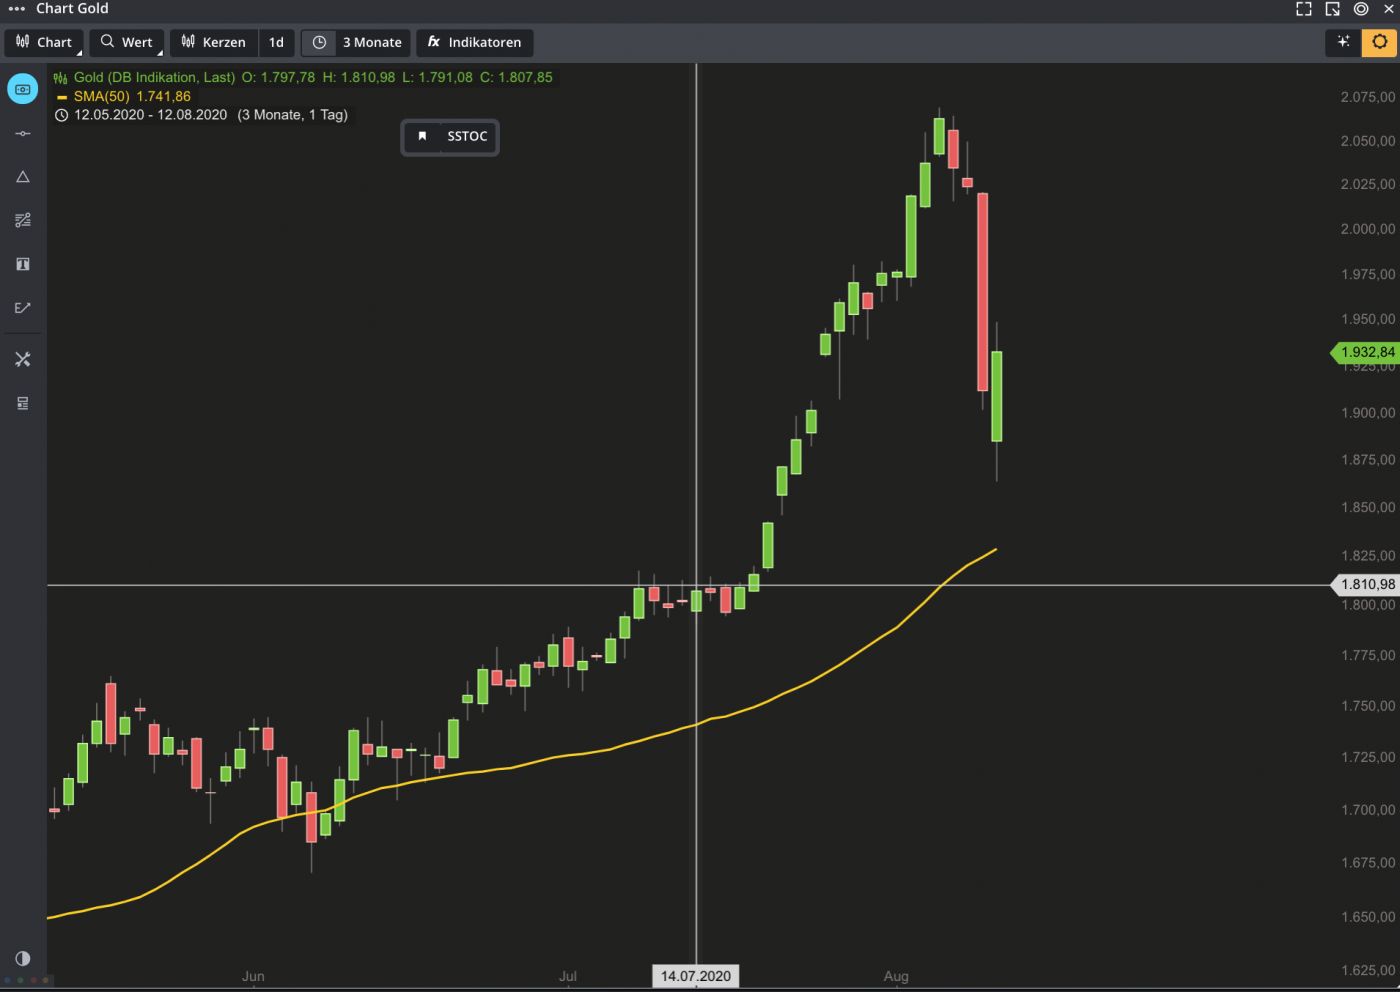Open the template layout icon in sidebar
This screenshot has width=1400, height=992.
(23, 403)
